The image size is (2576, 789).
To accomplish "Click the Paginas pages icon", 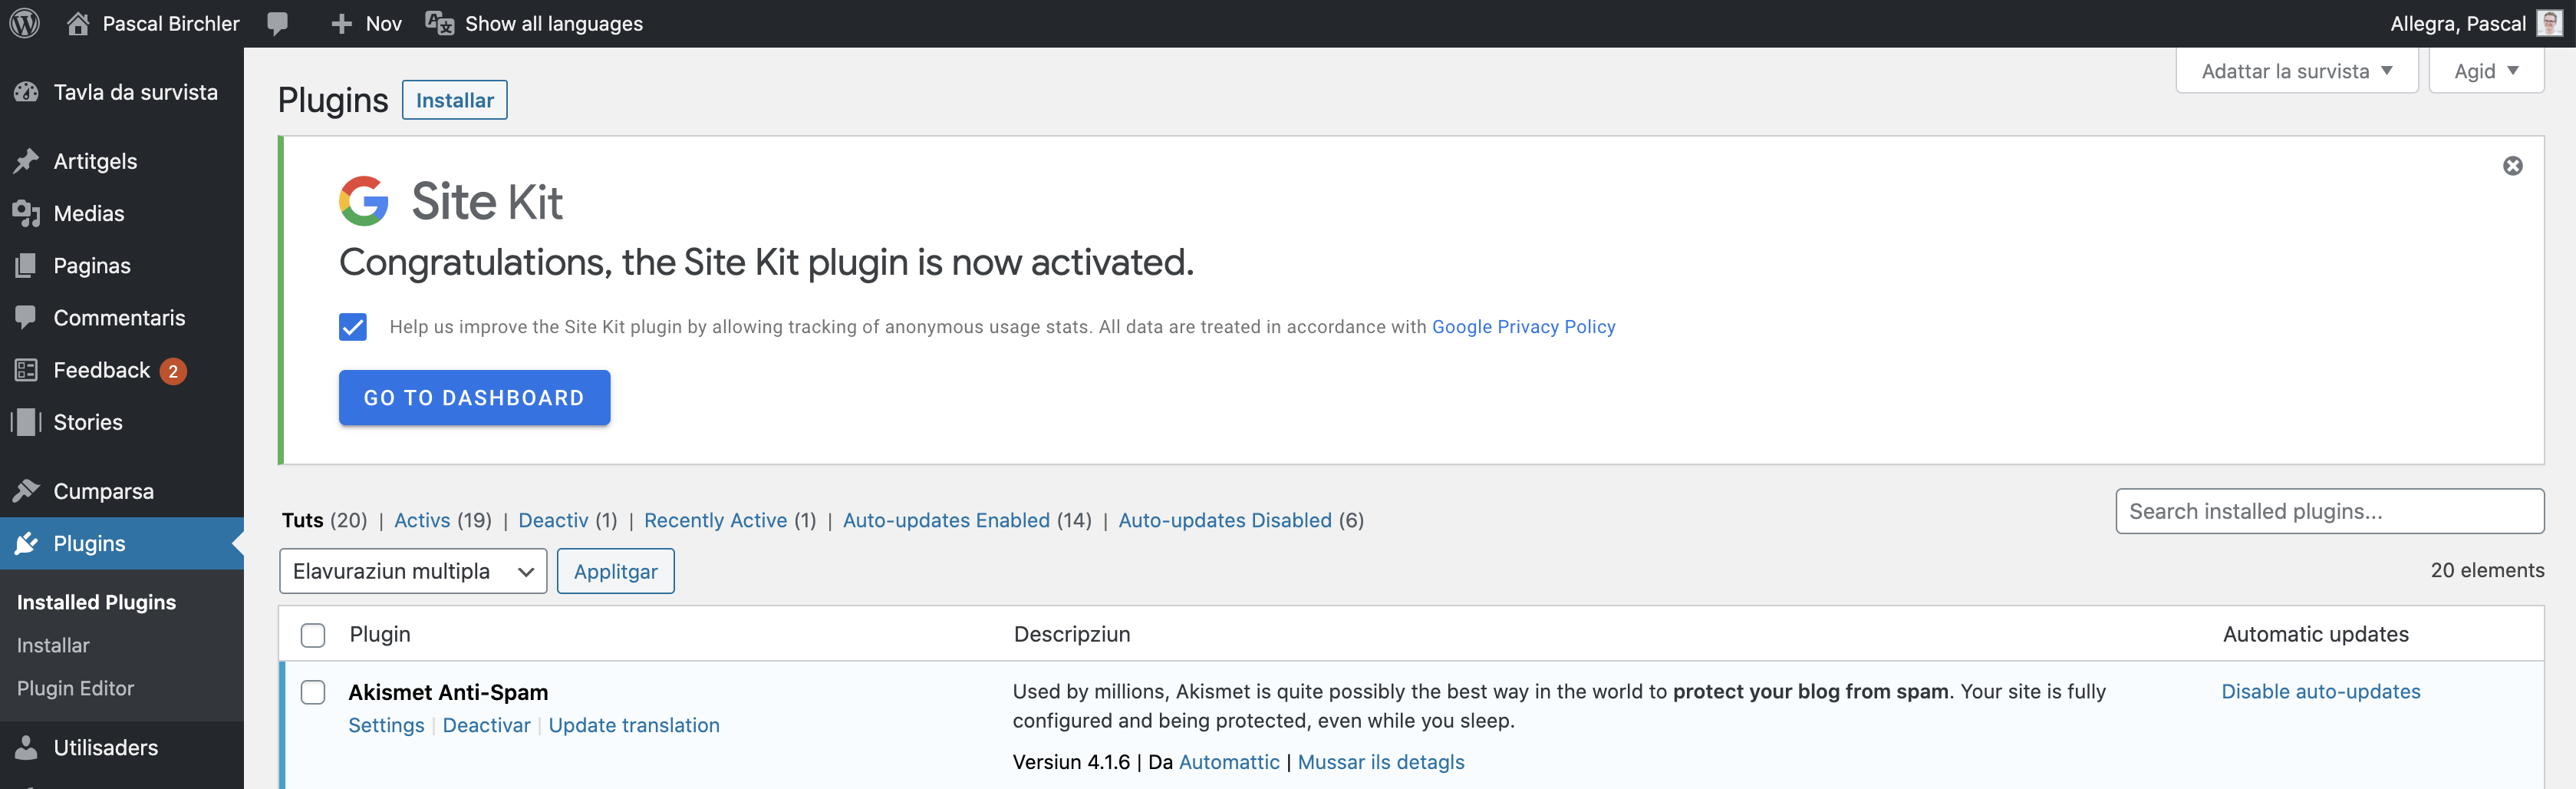I will (x=27, y=265).
